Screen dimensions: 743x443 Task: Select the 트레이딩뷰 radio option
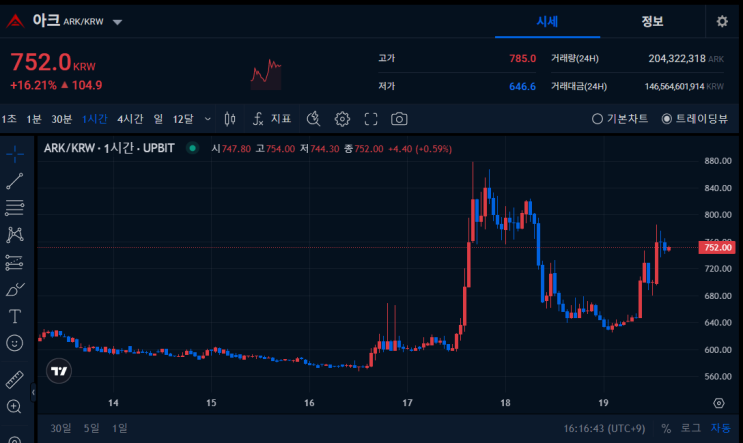tap(695, 119)
